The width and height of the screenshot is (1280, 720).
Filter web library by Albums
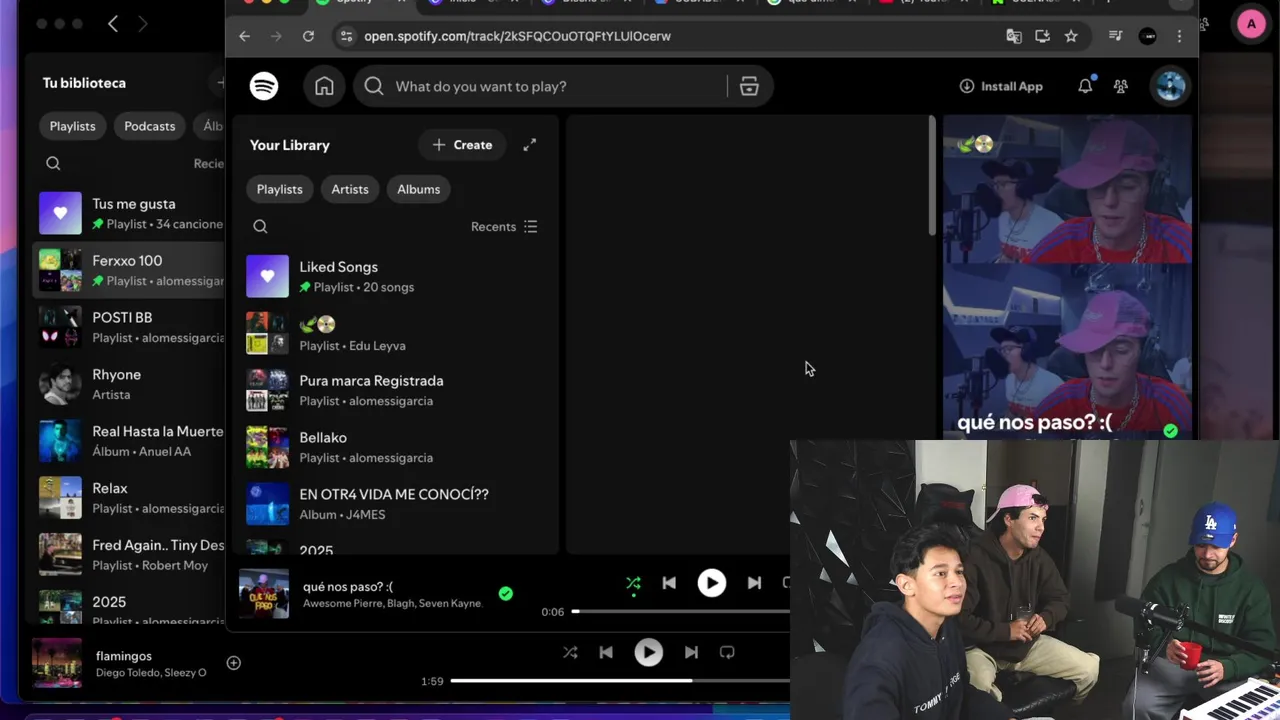[418, 189]
